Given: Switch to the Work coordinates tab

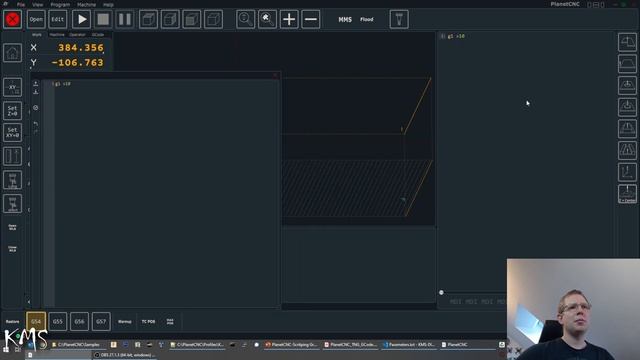Looking at the screenshot, I should coord(37,35).
